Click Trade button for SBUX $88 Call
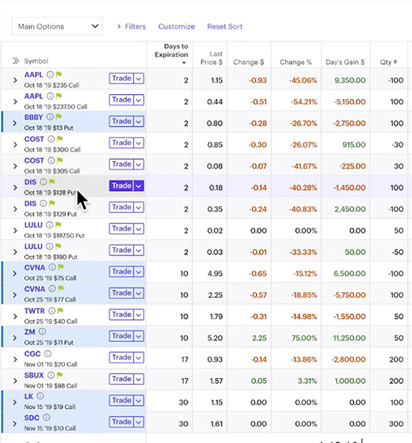Viewport: 412px width, 443px height. 121,379
